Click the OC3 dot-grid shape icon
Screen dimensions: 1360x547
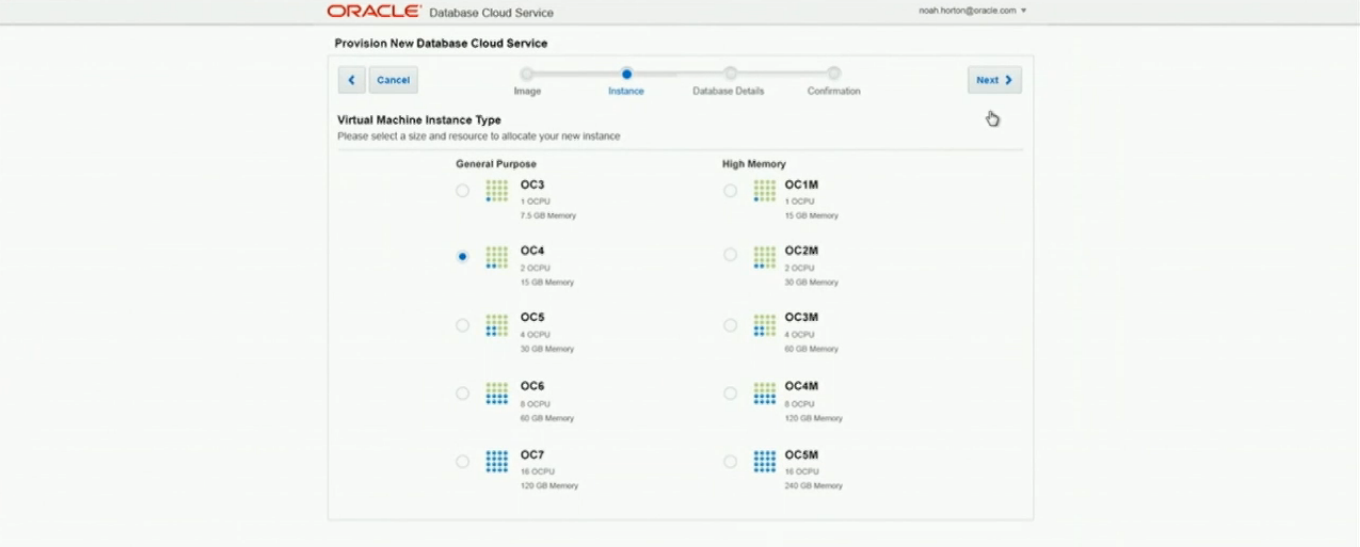click(x=497, y=191)
